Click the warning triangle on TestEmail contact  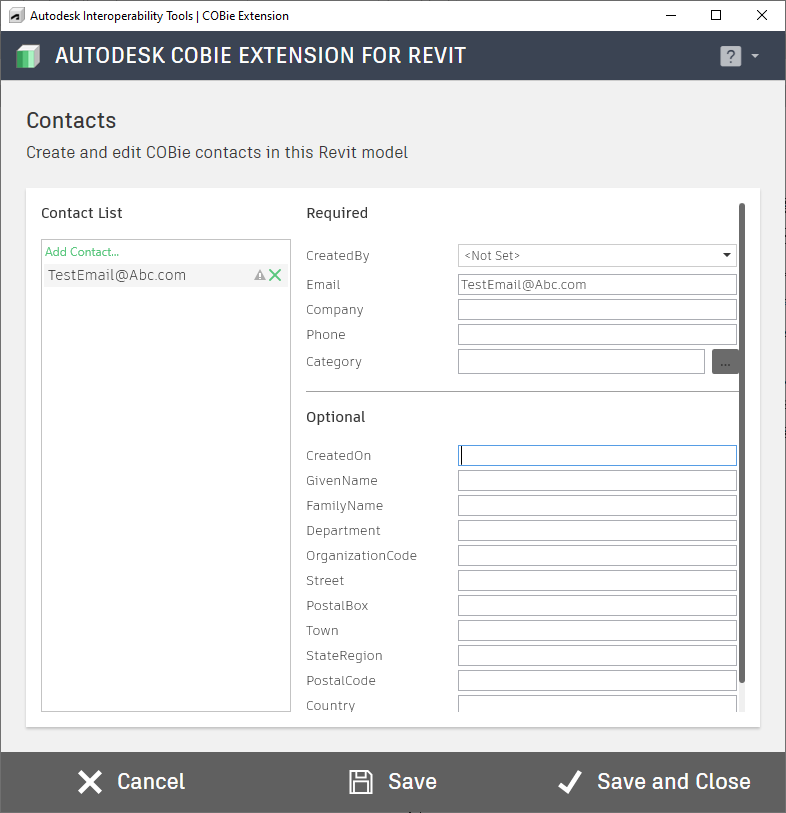[x=260, y=275]
